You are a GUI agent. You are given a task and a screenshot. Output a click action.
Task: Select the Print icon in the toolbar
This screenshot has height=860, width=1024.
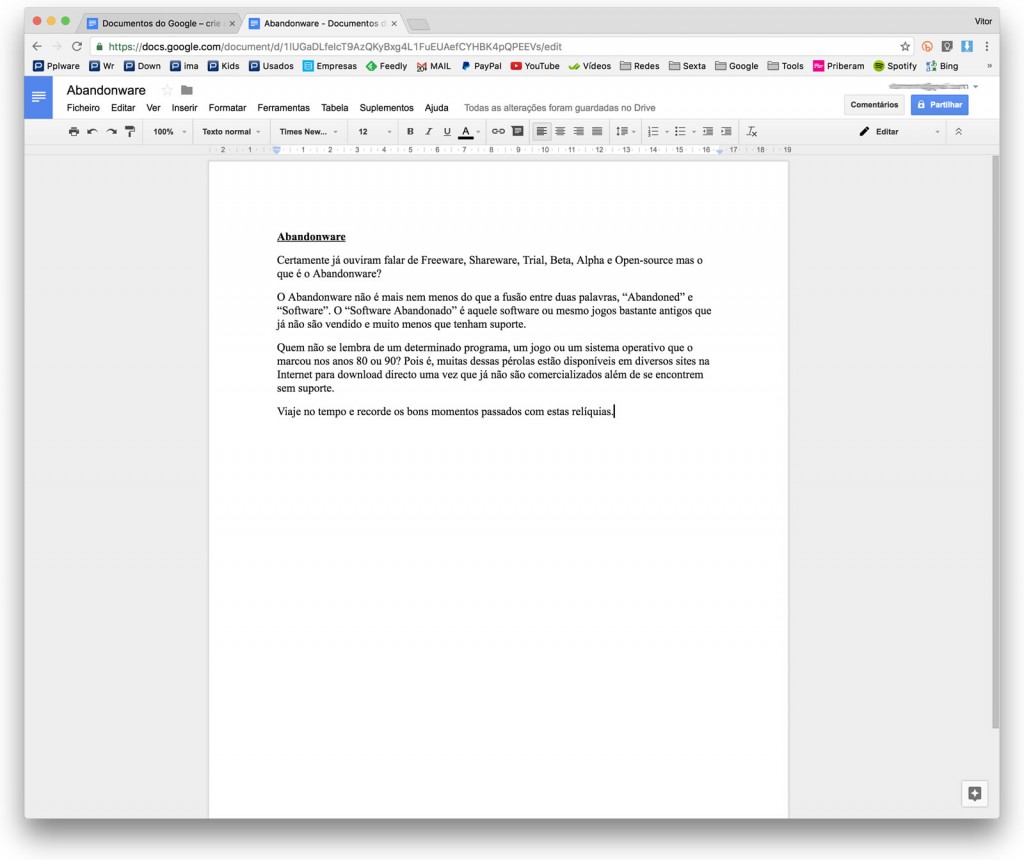[73, 131]
